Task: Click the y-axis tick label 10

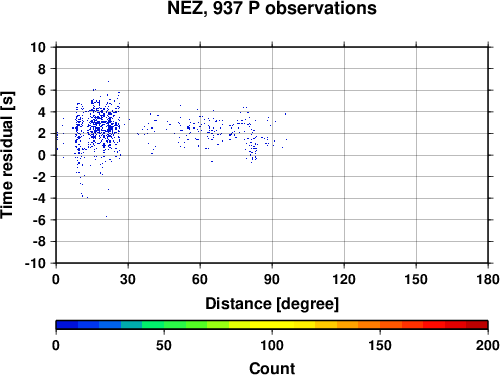Action: (x=38, y=47)
